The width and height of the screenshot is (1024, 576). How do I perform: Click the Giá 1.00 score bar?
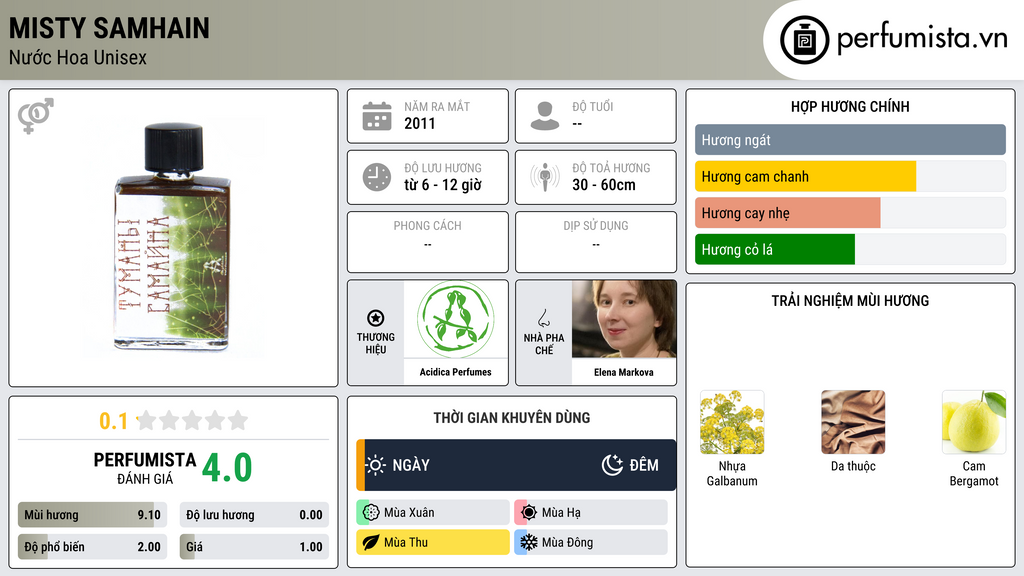(254, 547)
